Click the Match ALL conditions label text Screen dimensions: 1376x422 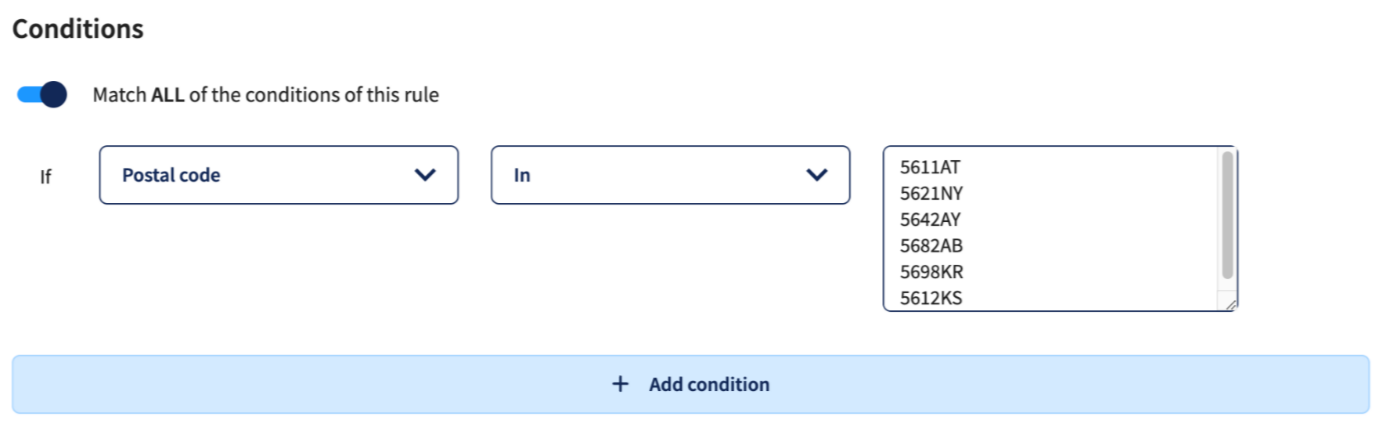click(x=266, y=95)
